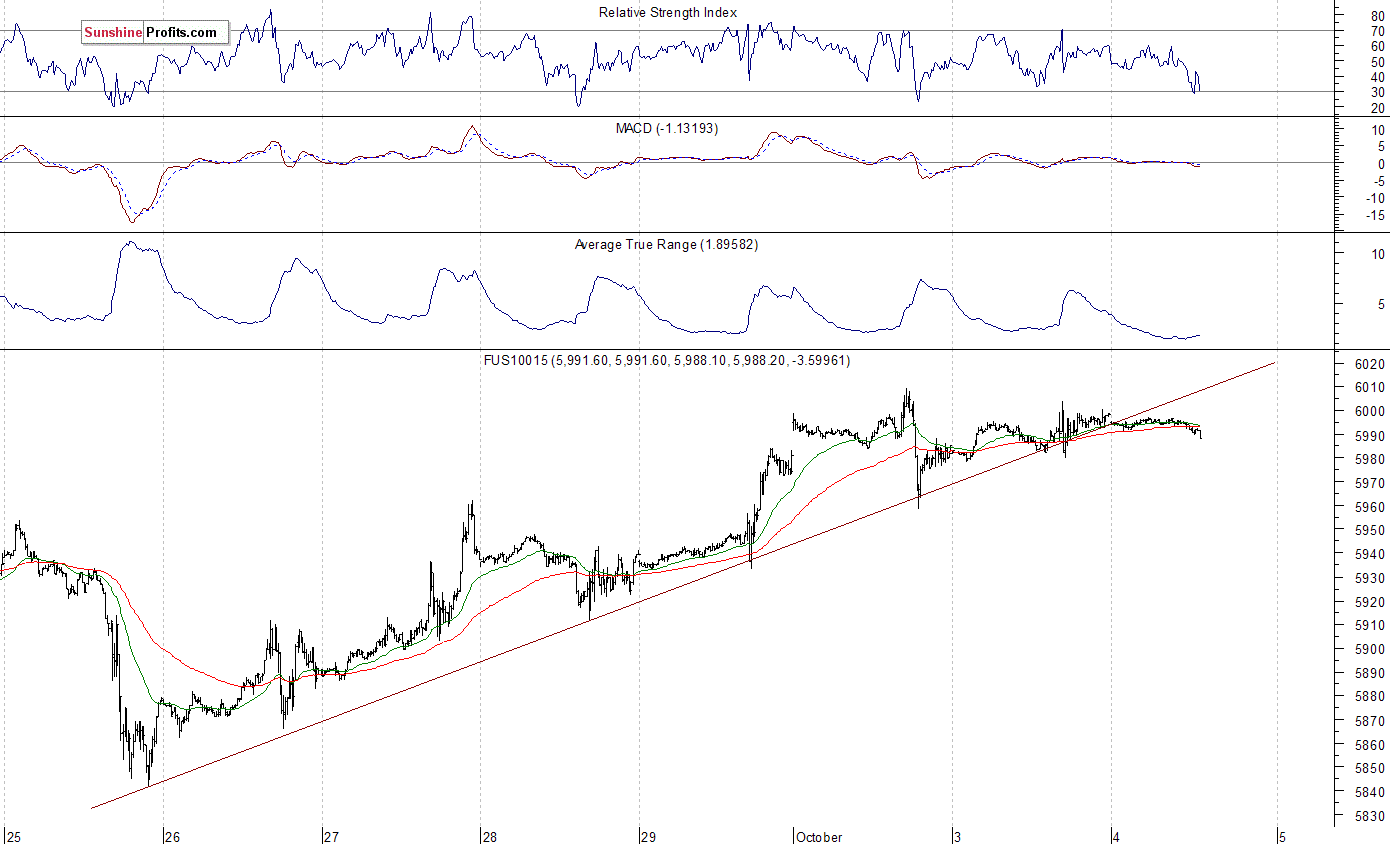The height and width of the screenshot is (844, 1390).
Task: Click the RSI axis value 70
Action: click(1378, 30)
